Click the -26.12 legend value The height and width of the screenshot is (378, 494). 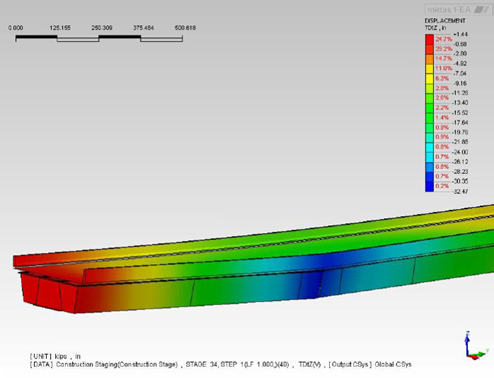[x=460, y=162]
